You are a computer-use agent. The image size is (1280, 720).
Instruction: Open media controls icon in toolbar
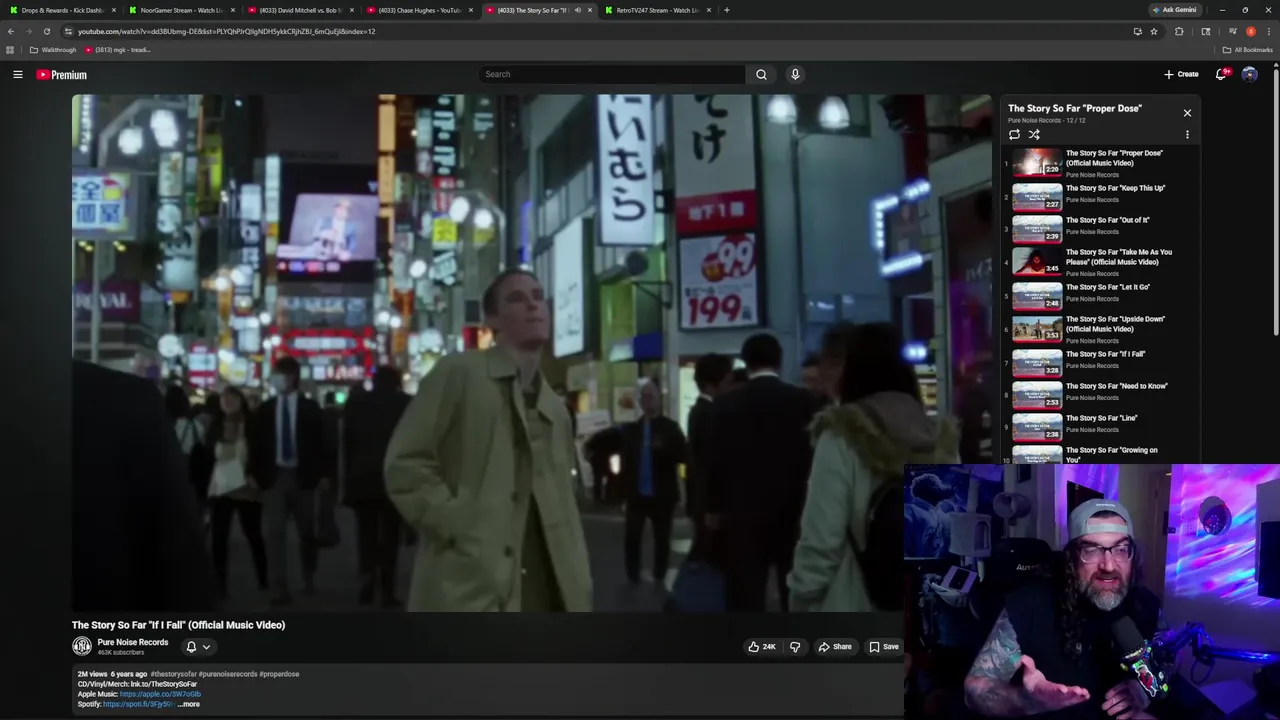[x=1233, y=31]
